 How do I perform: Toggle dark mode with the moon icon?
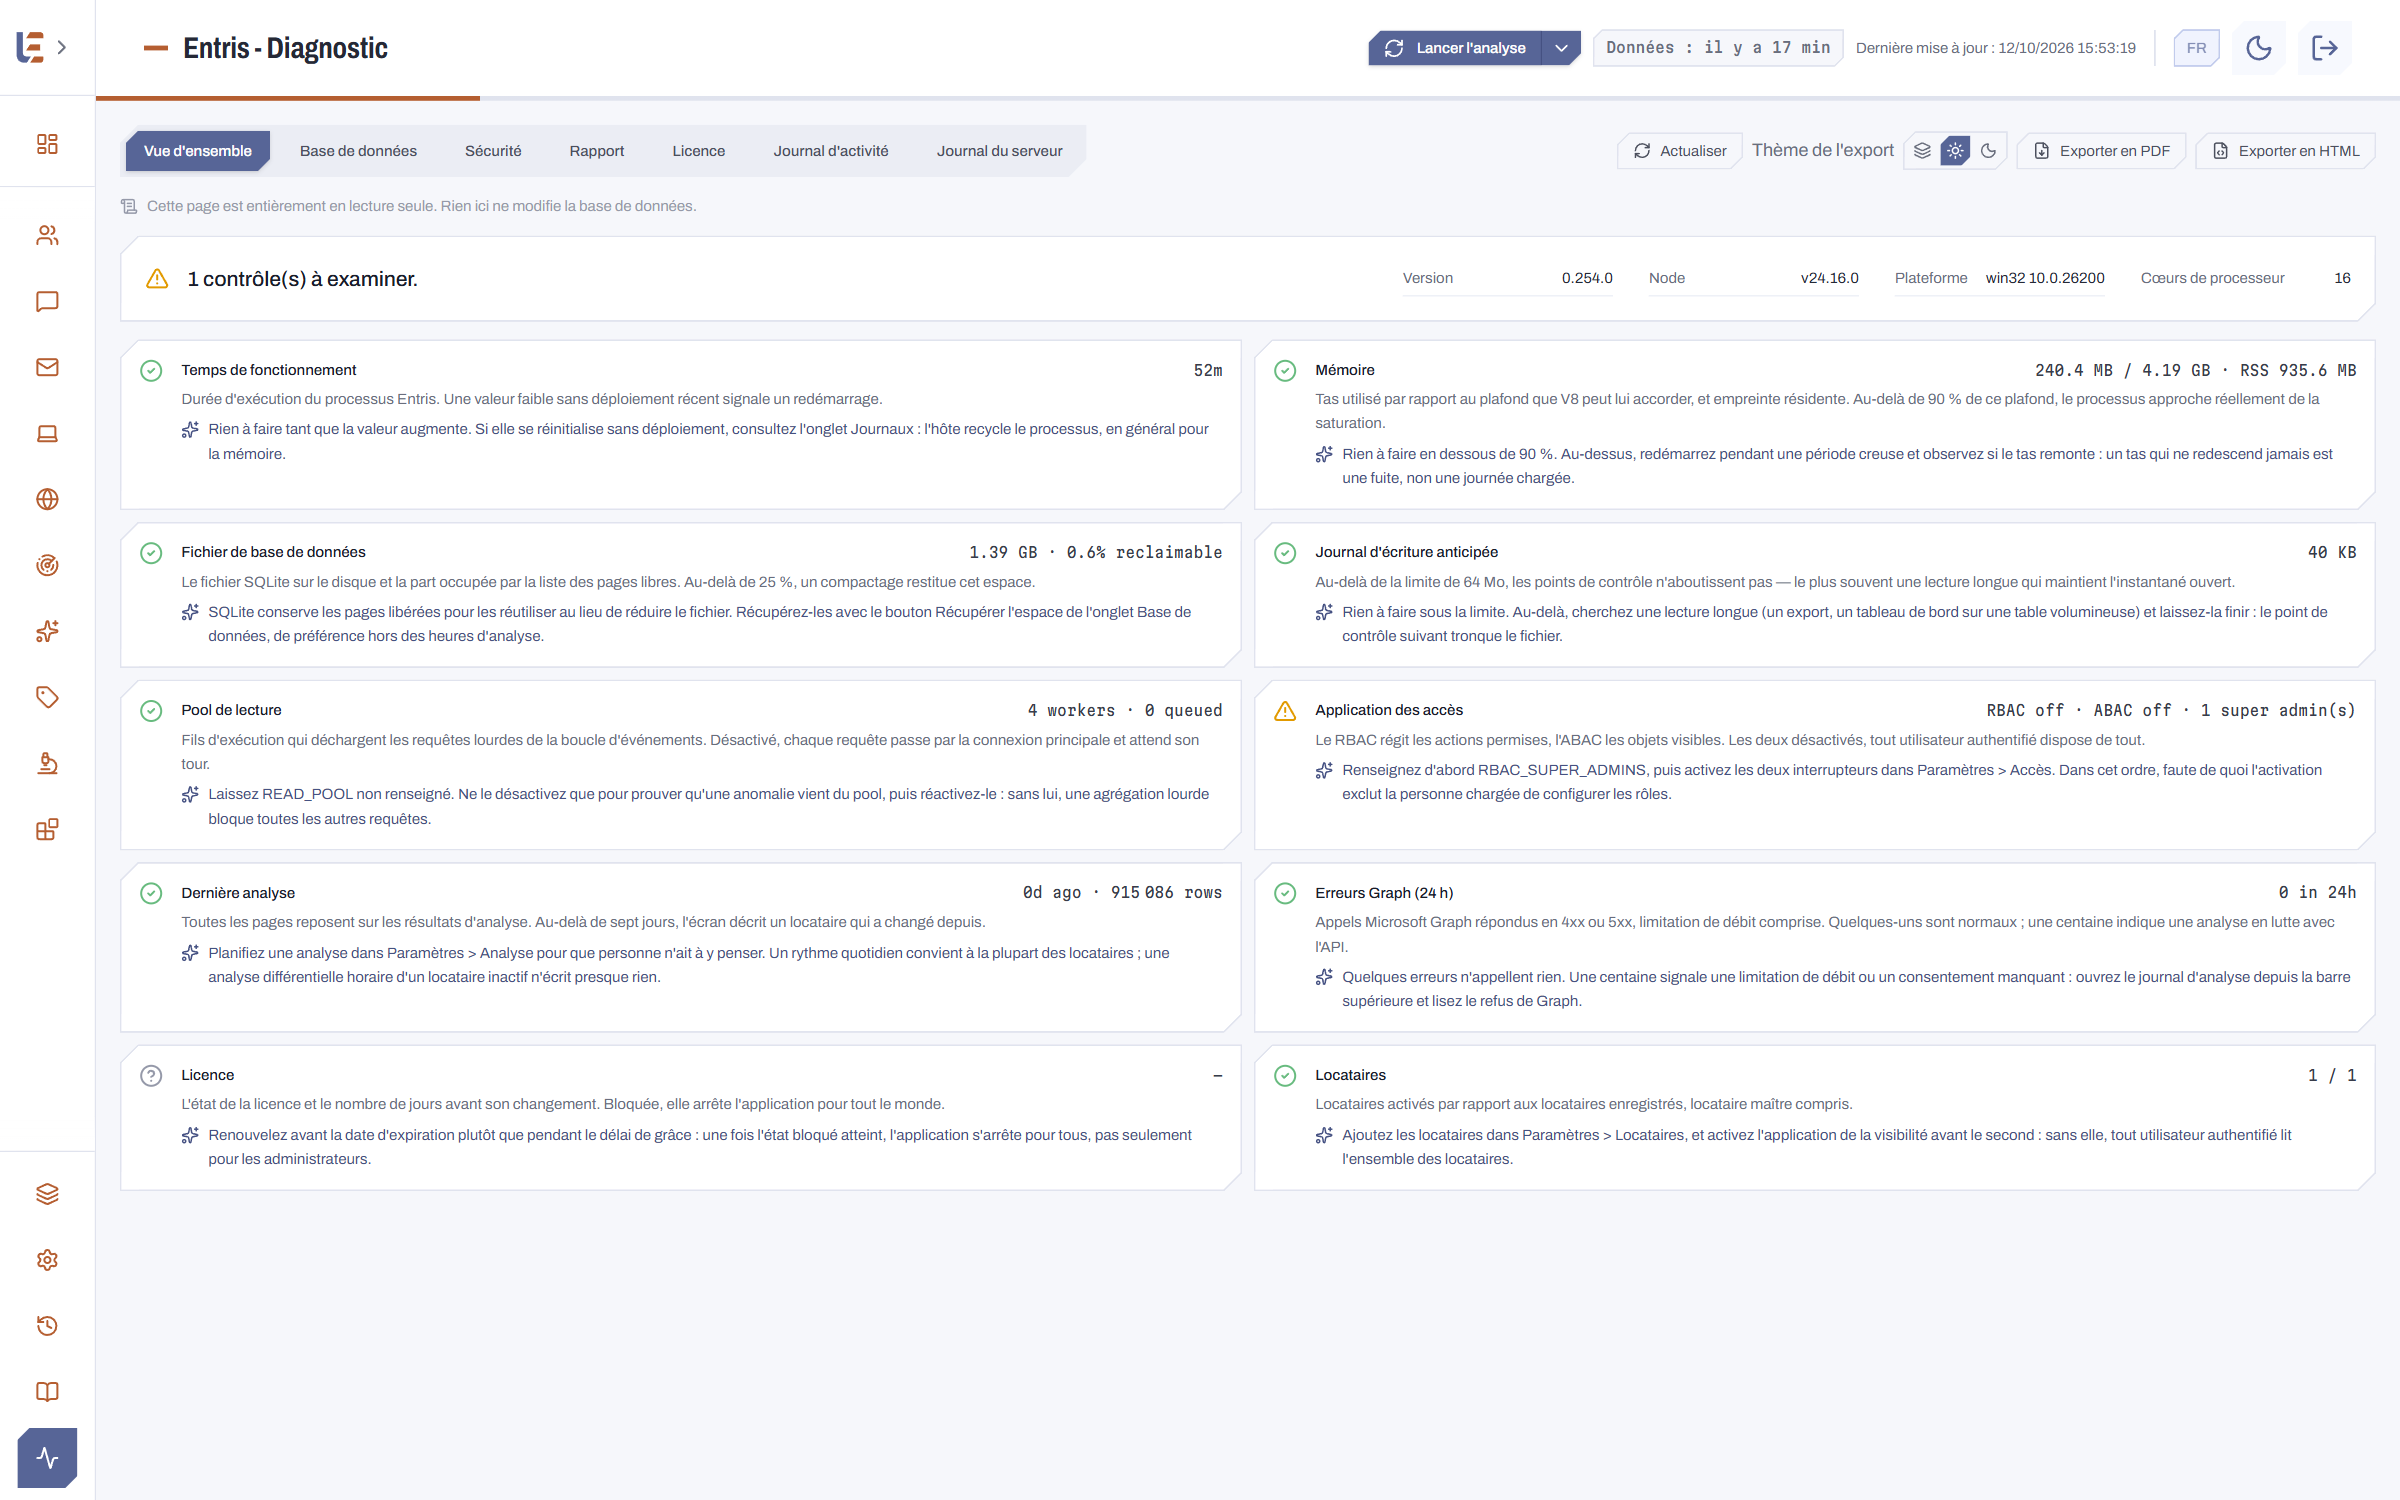[2259, 48]
